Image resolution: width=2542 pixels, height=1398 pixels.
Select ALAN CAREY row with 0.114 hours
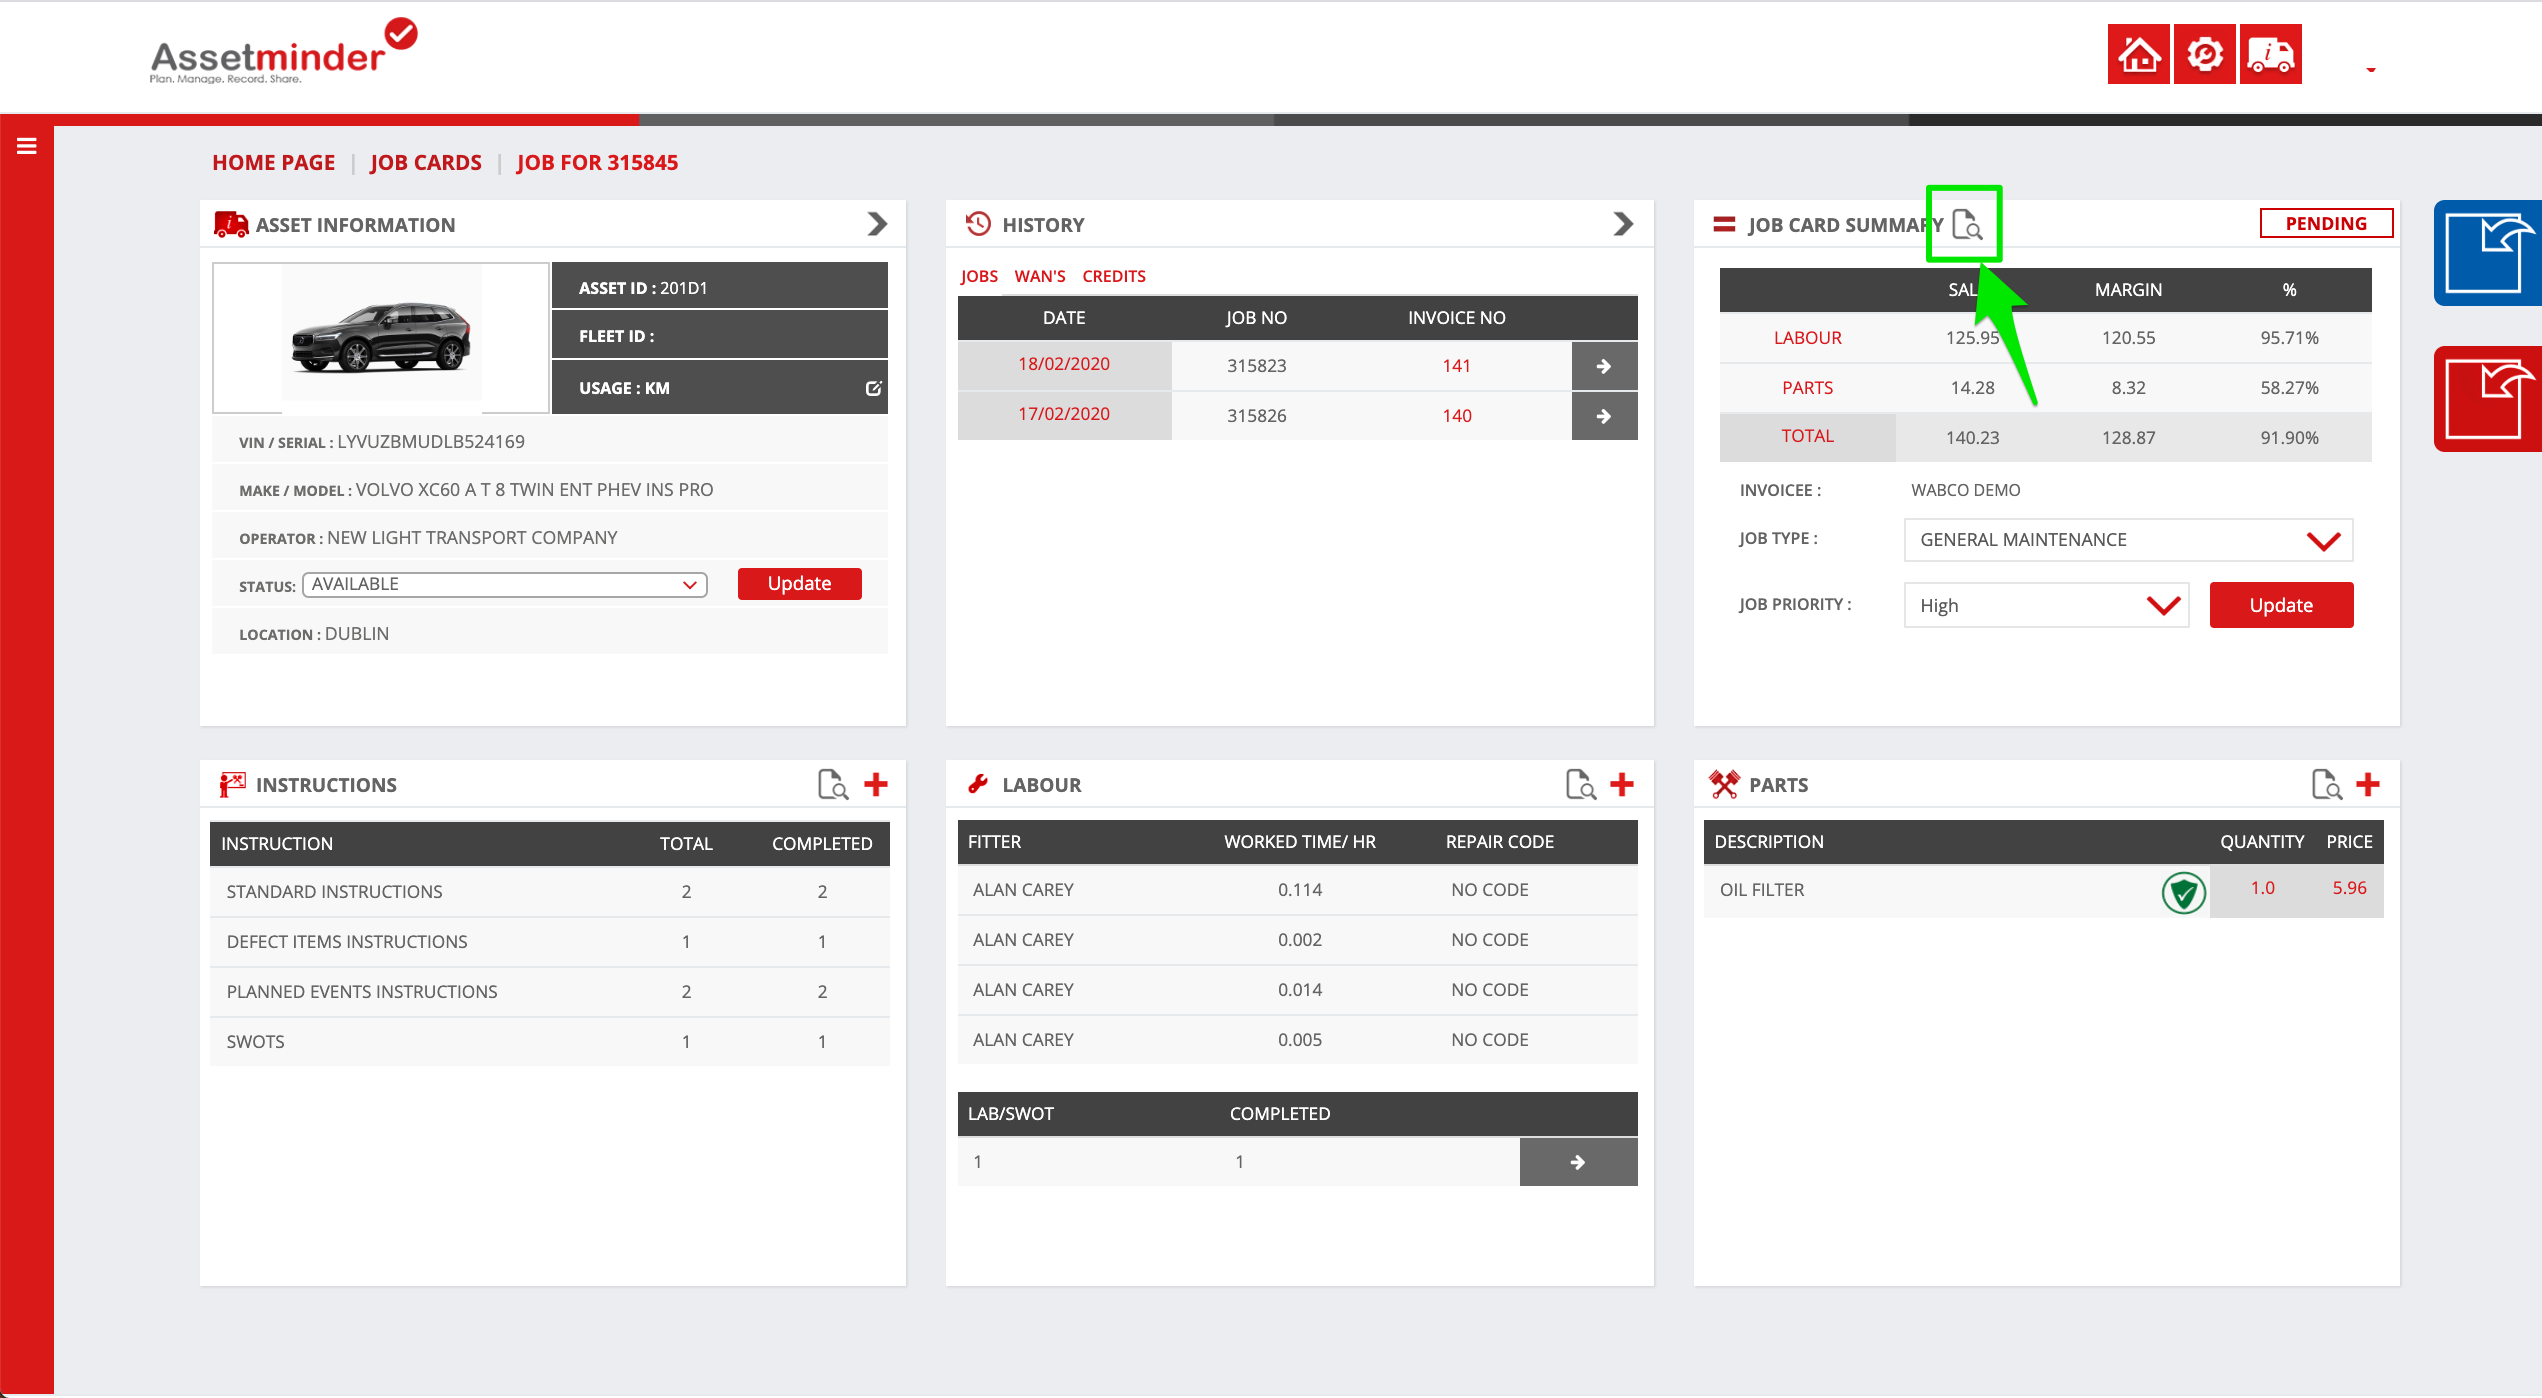[x=1297, y=890]
